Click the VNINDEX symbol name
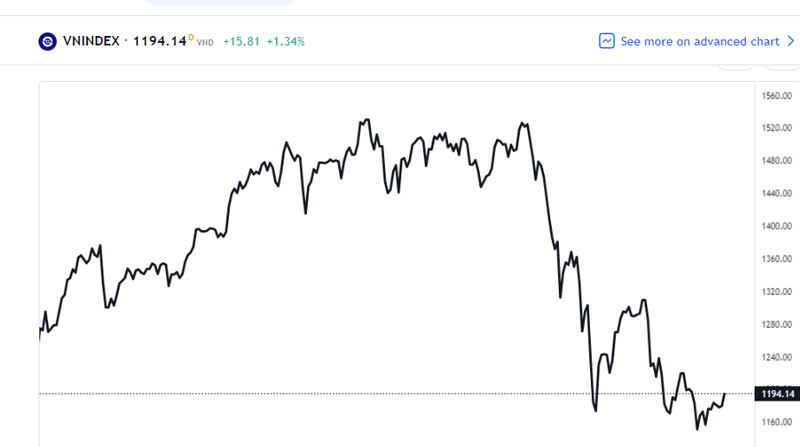The height and width of the screenshot is (447, 800). [93, 41]
